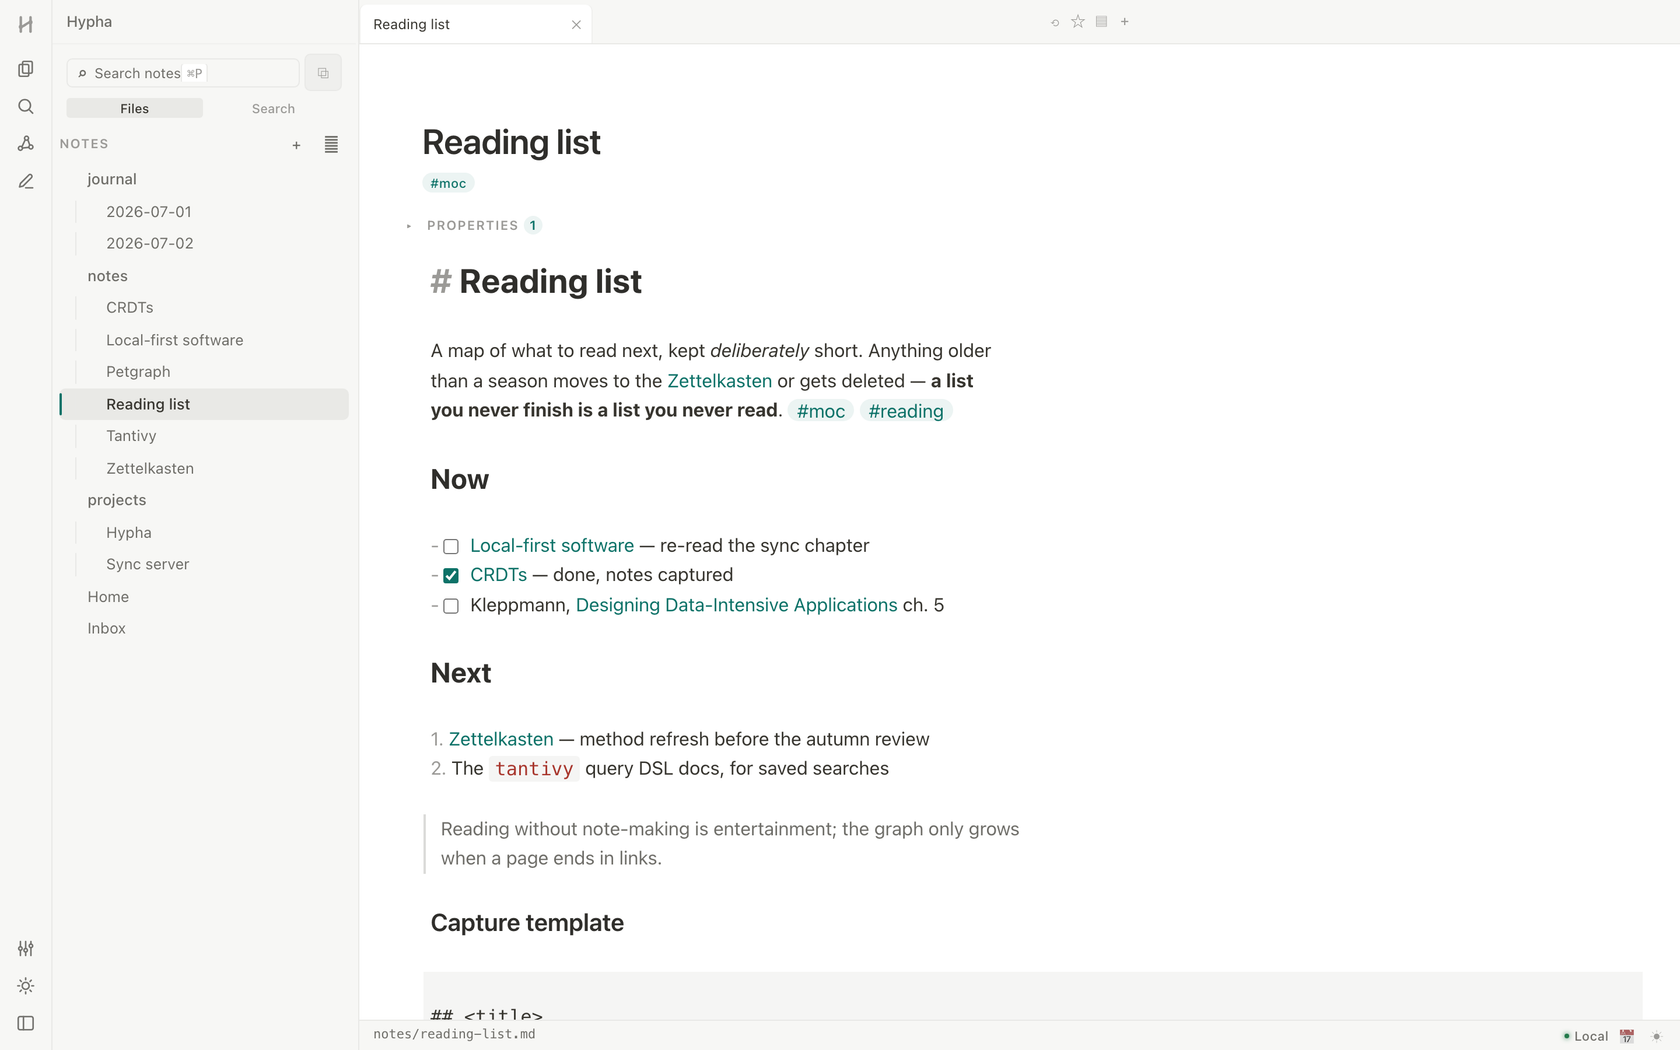This screenshot has width=1680, height=1050.
Task: Click the #moc tag under the title
Action: coord(448,183)
